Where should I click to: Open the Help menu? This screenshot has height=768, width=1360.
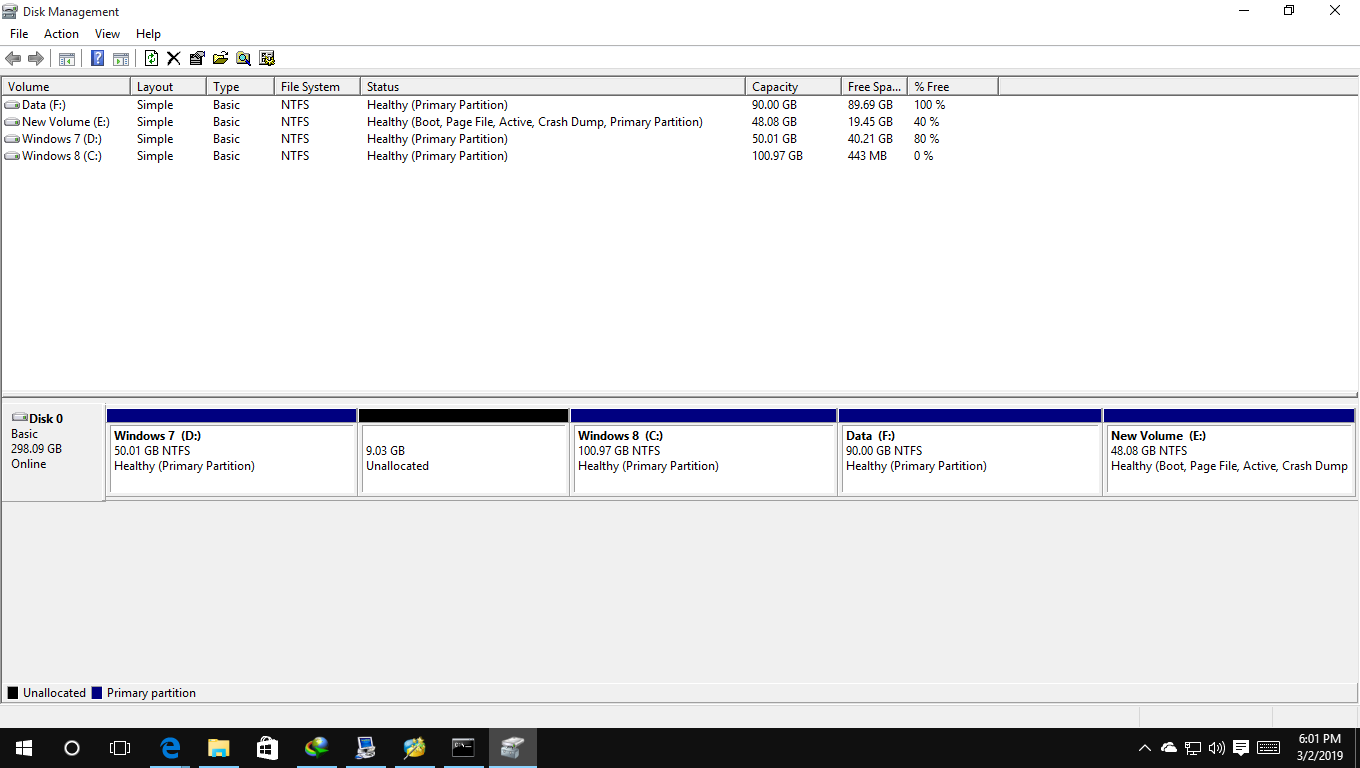tap(148, 34)
